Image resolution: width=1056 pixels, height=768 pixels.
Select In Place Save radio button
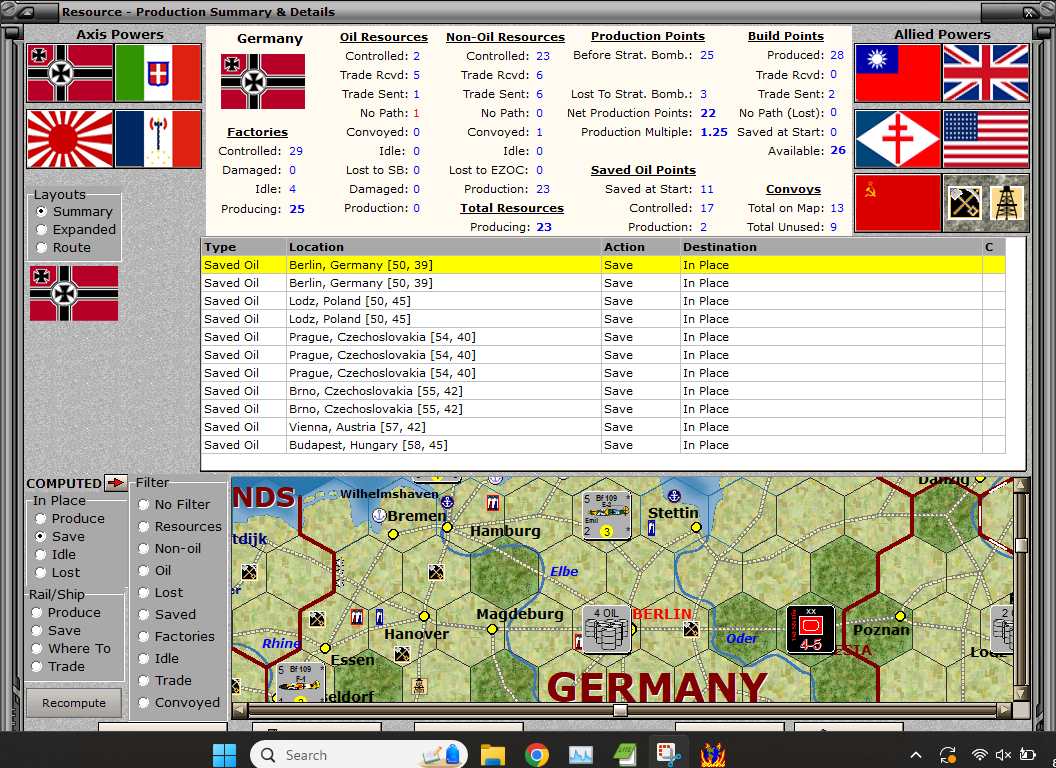click(x=41, y=537)
